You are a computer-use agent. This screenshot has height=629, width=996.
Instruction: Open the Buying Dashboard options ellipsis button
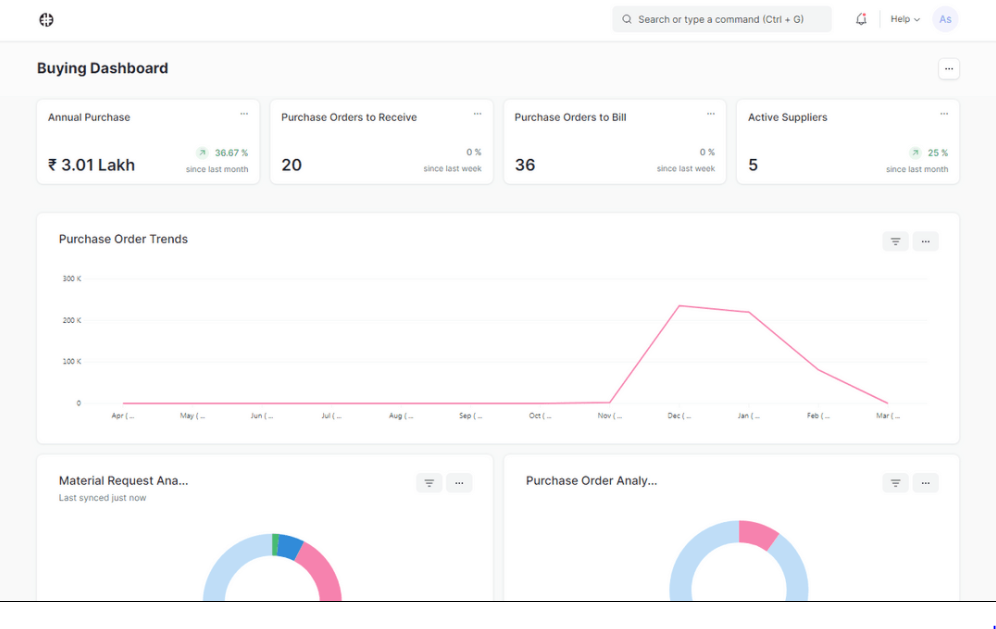tap(948, 69)
